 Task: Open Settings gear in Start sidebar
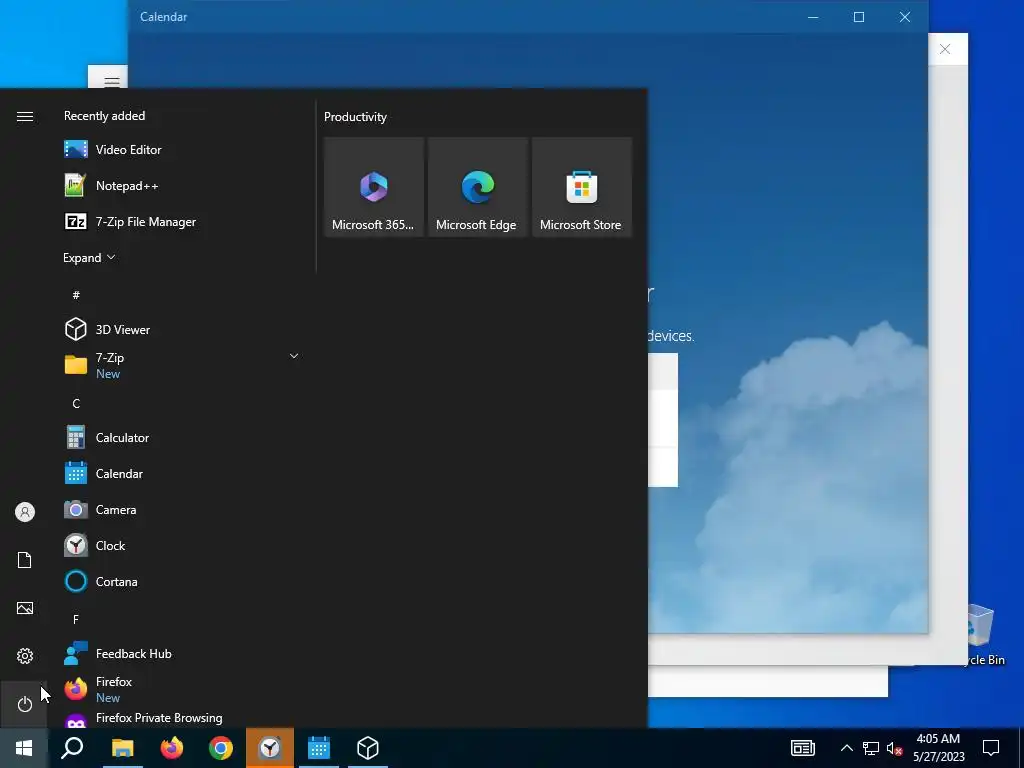coord(25,656)
